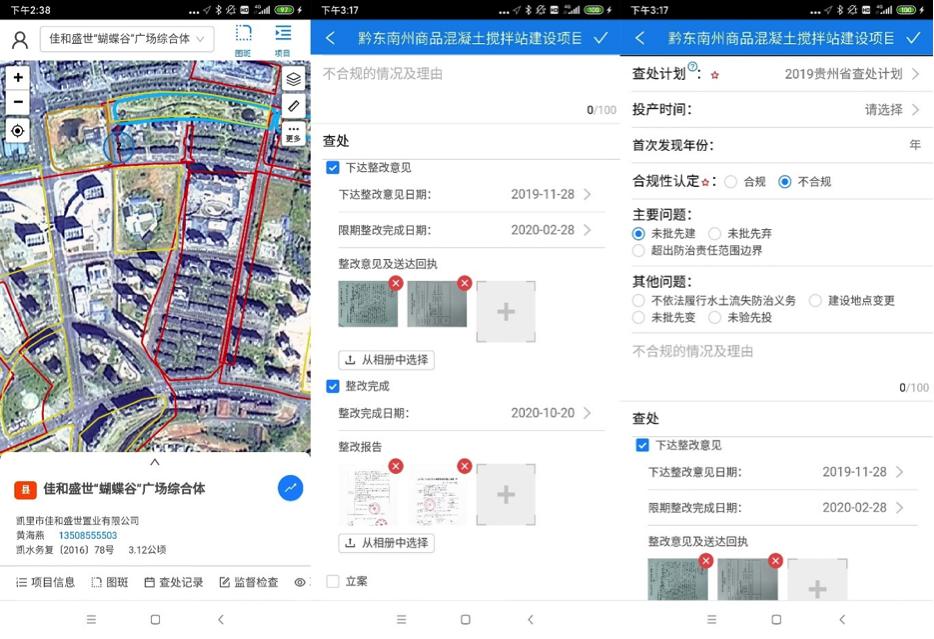Click 从相册中选择 below 整改报告 images

click(x=386, y=543)
